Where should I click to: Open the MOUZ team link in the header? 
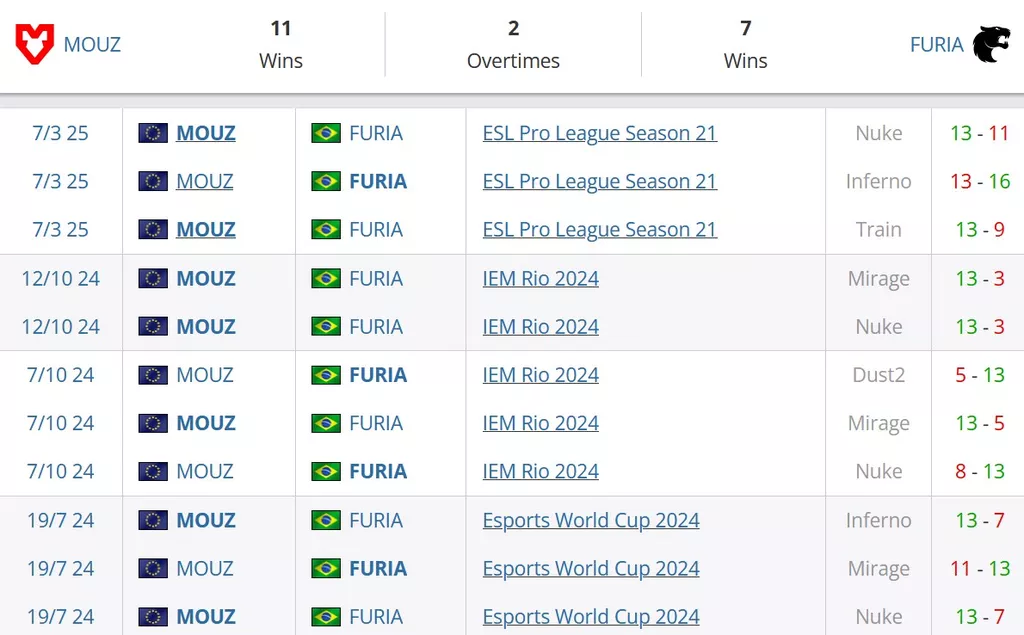point(92,44)
